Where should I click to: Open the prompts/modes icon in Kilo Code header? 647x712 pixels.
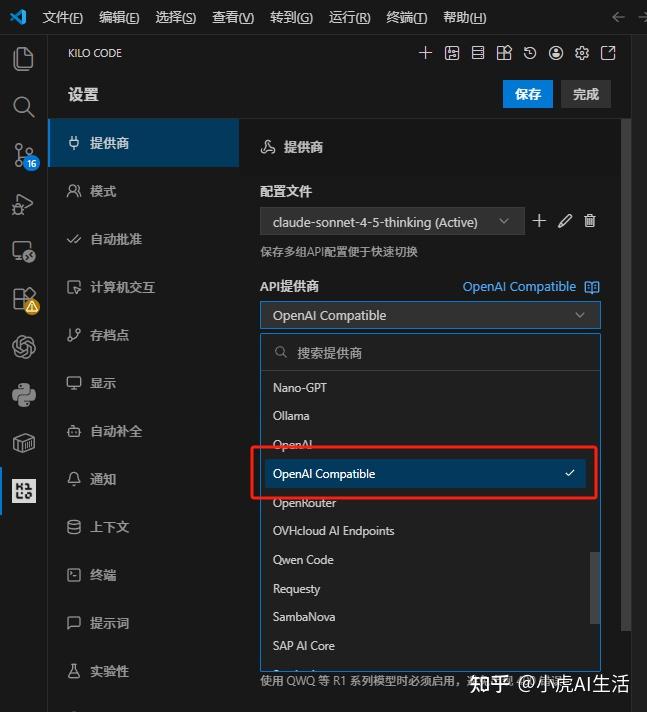tap(452, 53)
